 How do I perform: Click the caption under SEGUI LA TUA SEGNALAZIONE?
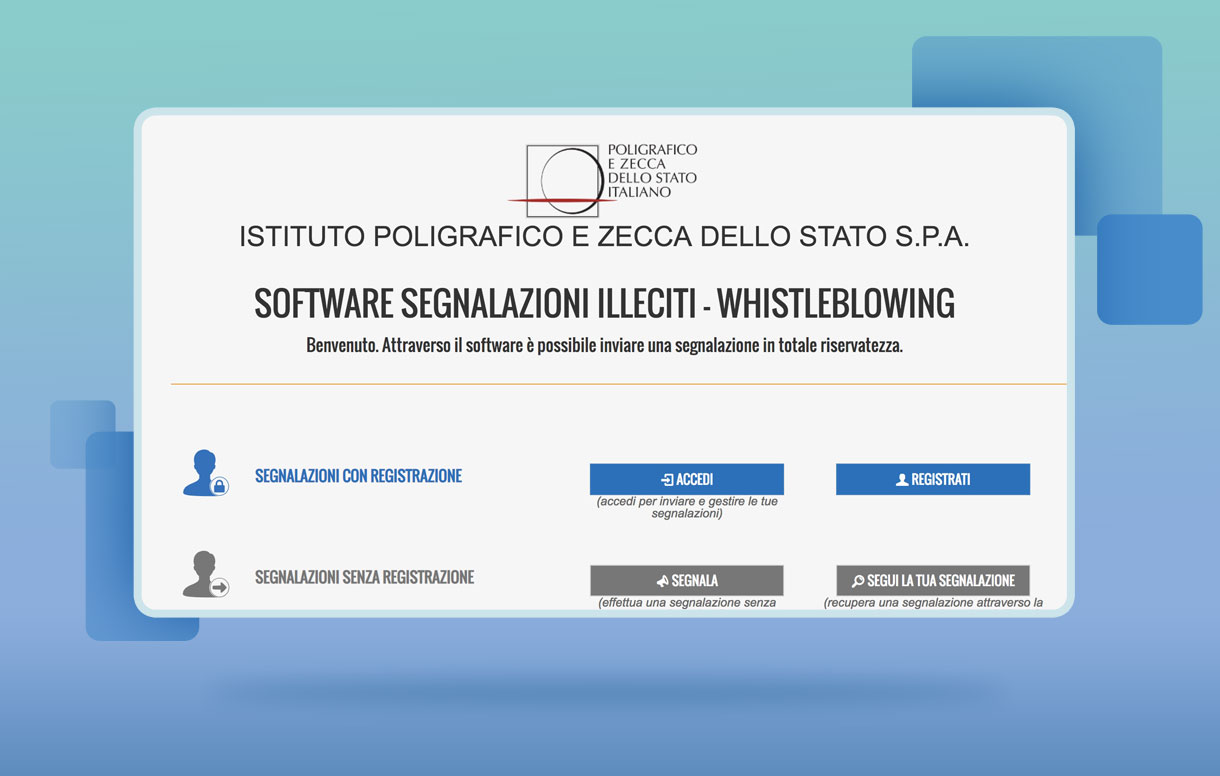pos(933,603)
